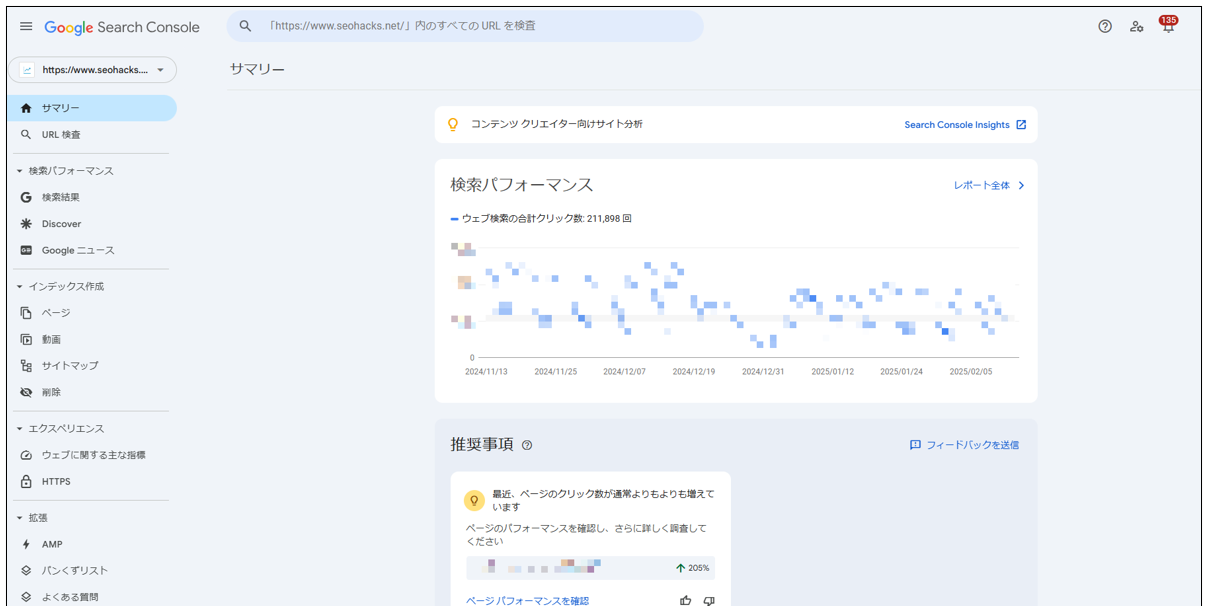Click the padlock icon beside HTTPS
The width and height of the screenshot is (1207, 606).
pyautogui.click(x=27, y=481)
